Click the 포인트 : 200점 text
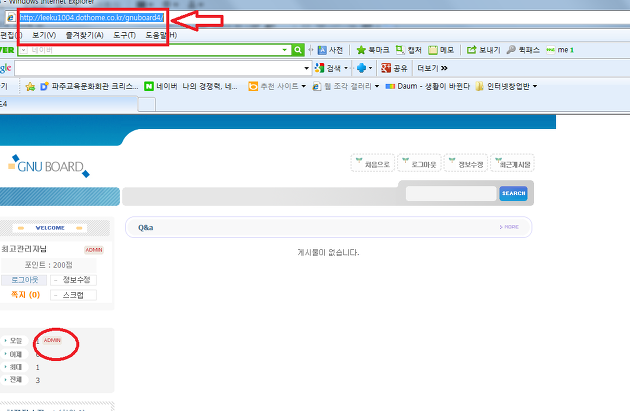This screenshot has height=411, width=630. coord(49,265)
